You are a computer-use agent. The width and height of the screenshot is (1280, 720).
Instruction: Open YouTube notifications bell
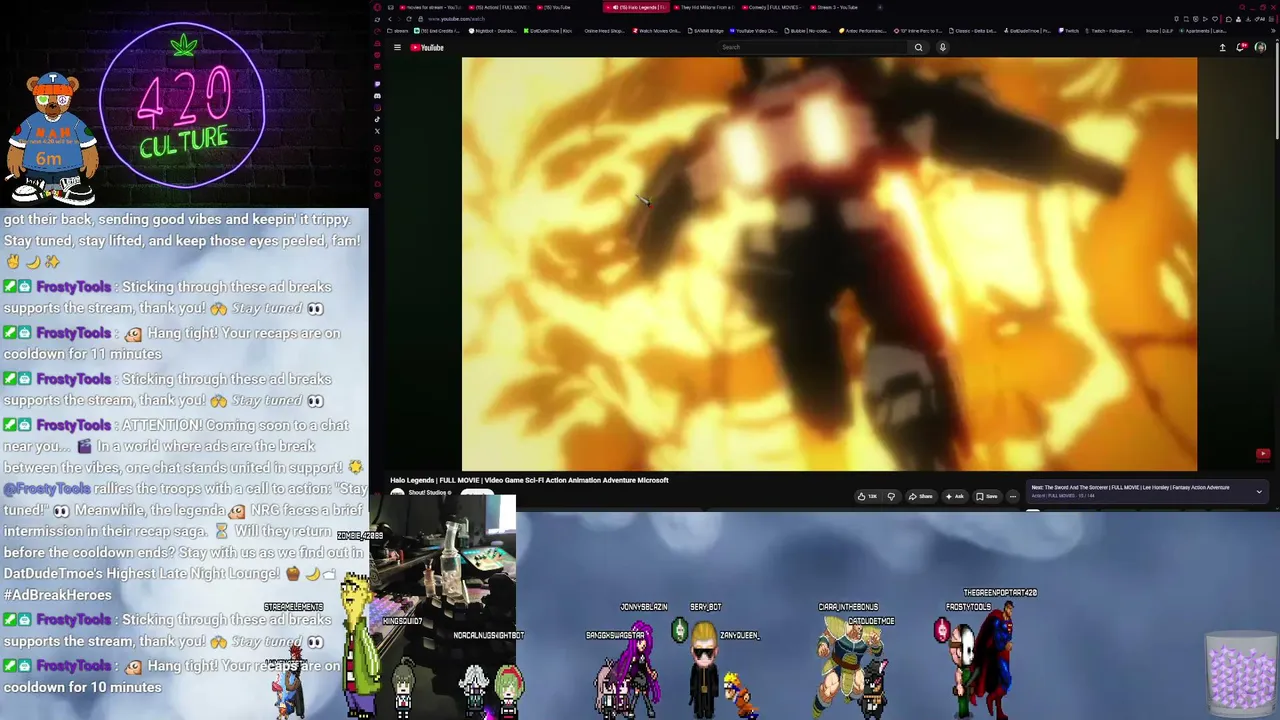click(x=1241, y=47)
